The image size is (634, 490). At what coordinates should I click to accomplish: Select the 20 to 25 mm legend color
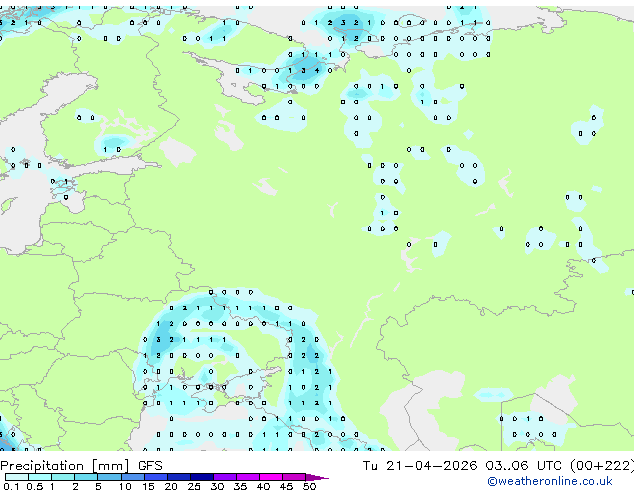click(179, 477)
